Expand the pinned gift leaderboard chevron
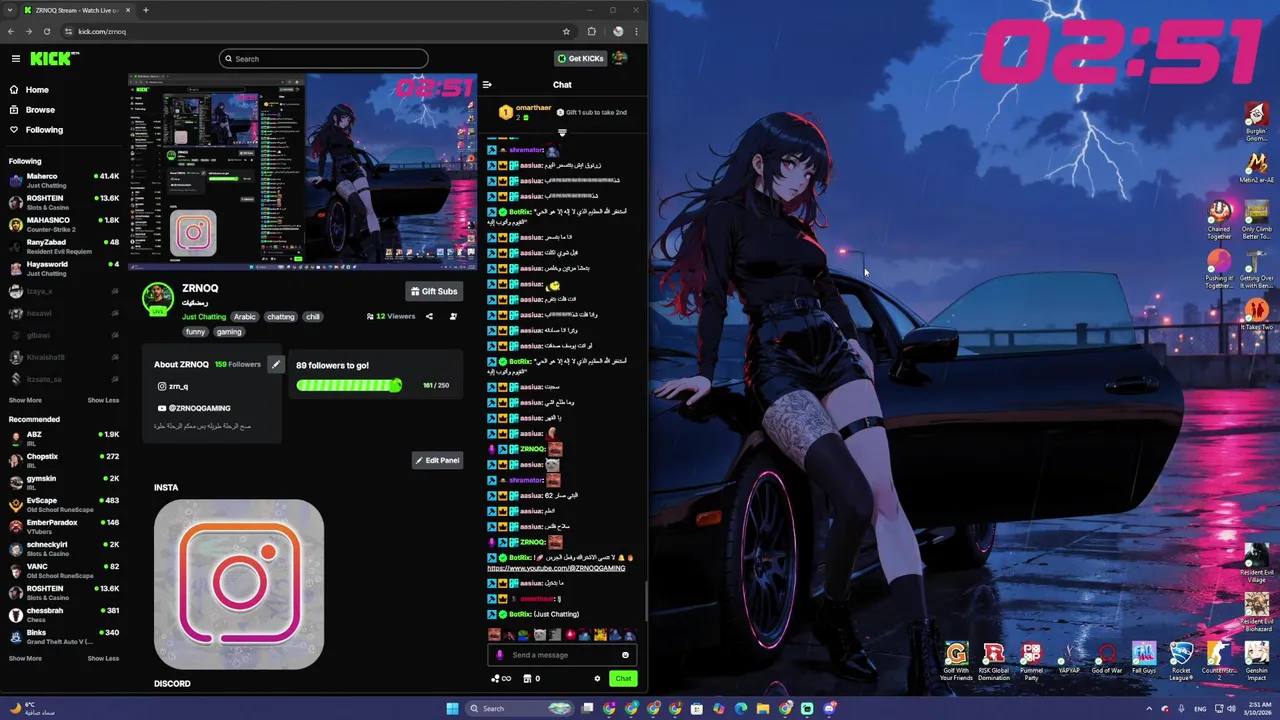Image resolution: width=1280 pixels, height=720 pixels. [562, 132]
